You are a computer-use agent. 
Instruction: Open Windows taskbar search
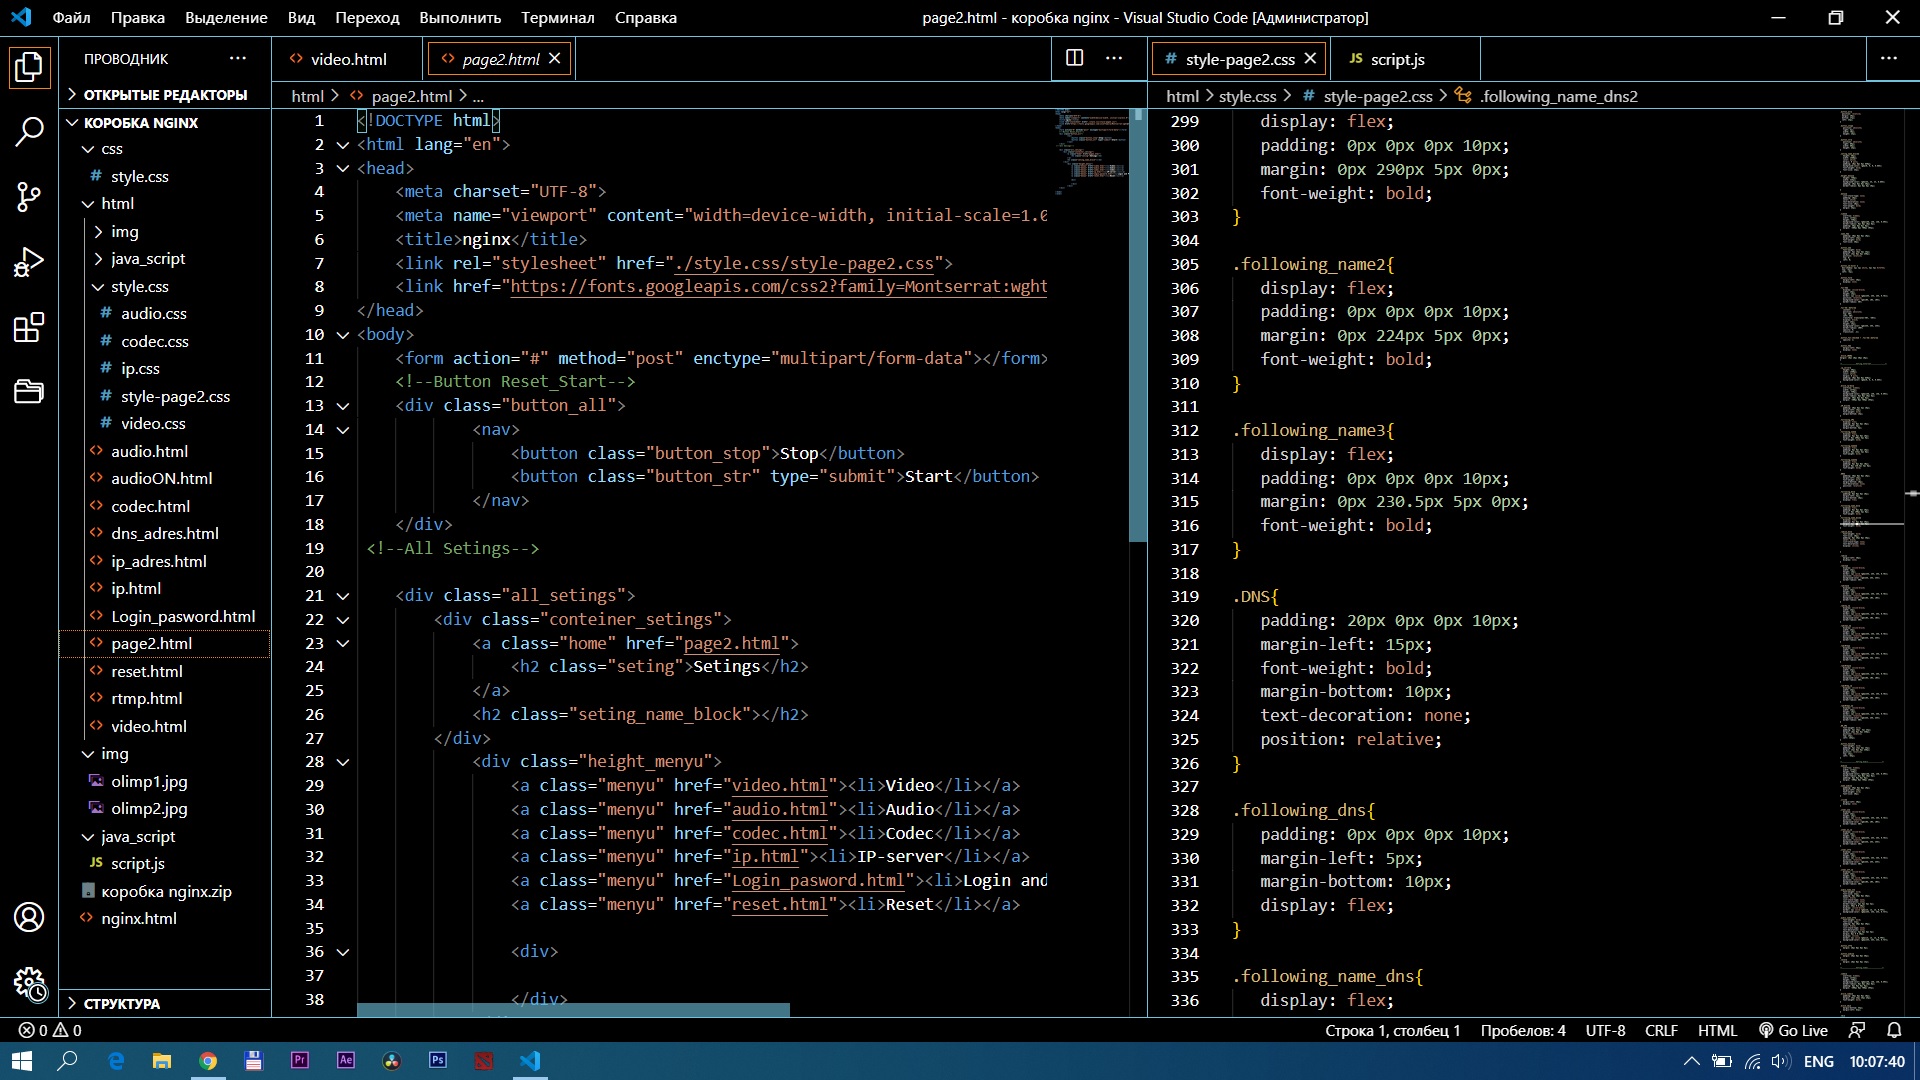(x=68, y=1061)
